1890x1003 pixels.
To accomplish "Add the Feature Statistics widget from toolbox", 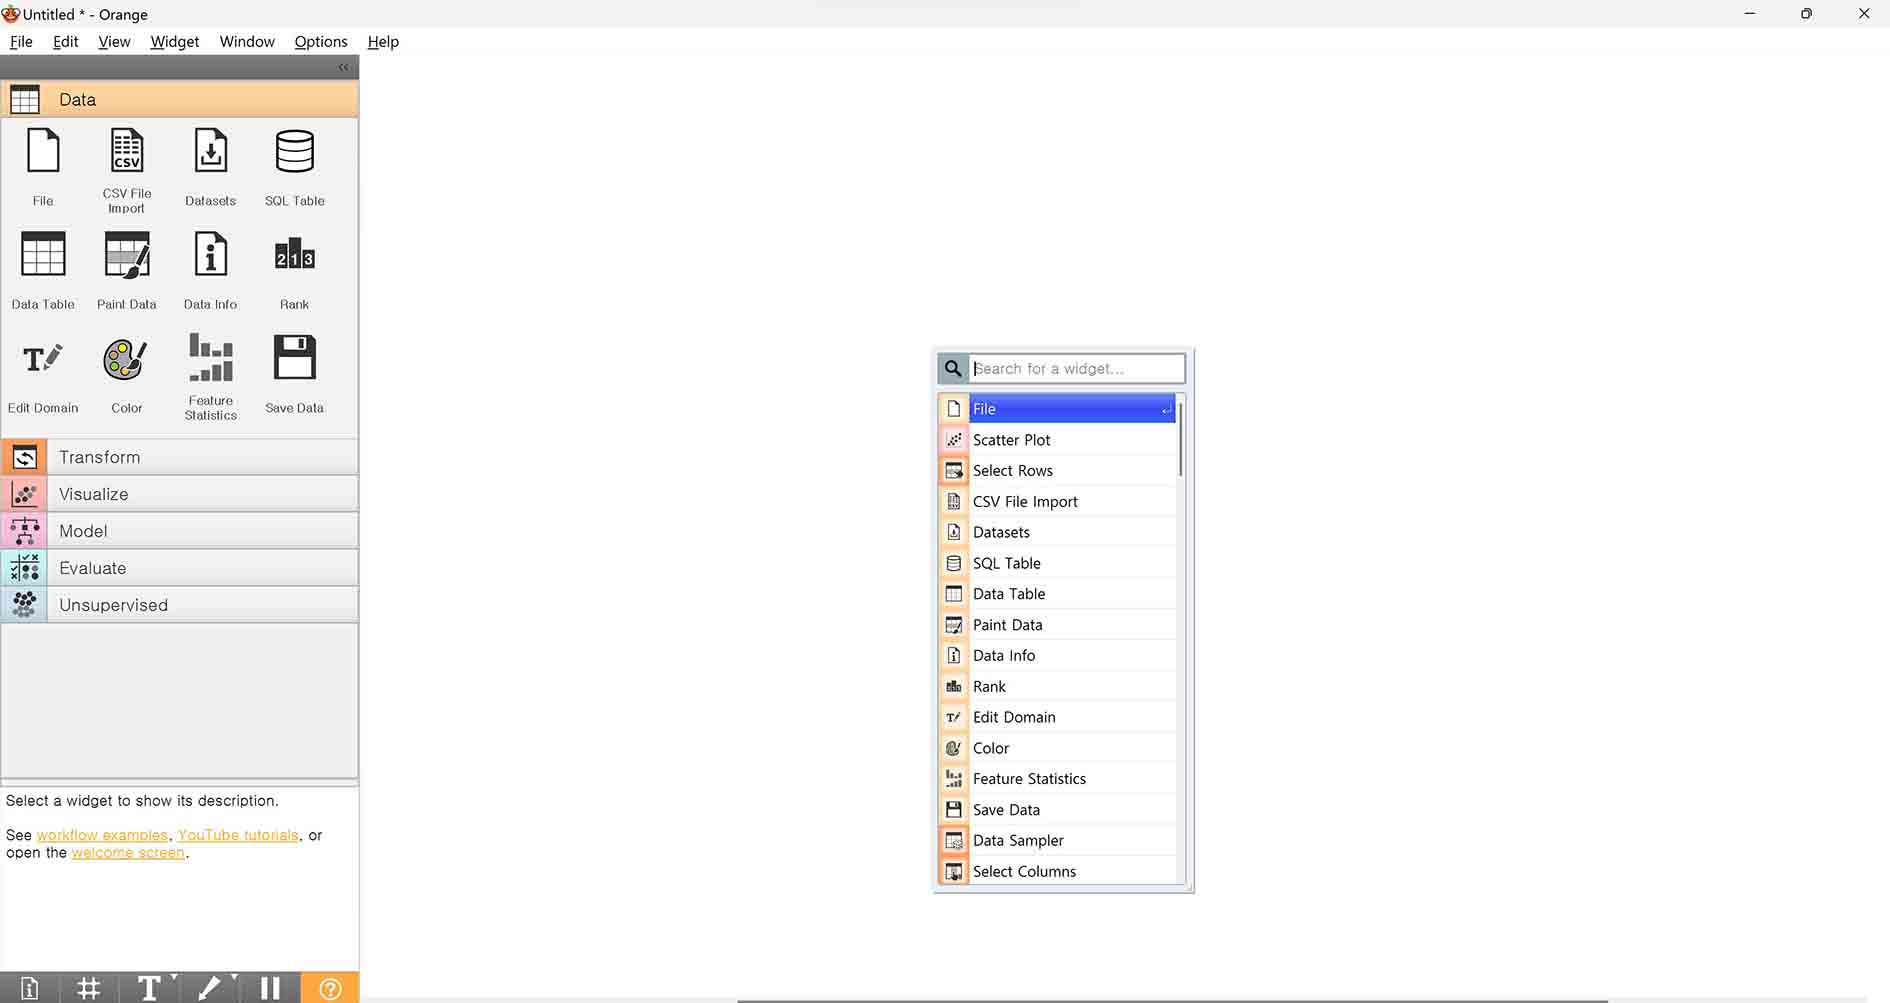I will point(210,377).
